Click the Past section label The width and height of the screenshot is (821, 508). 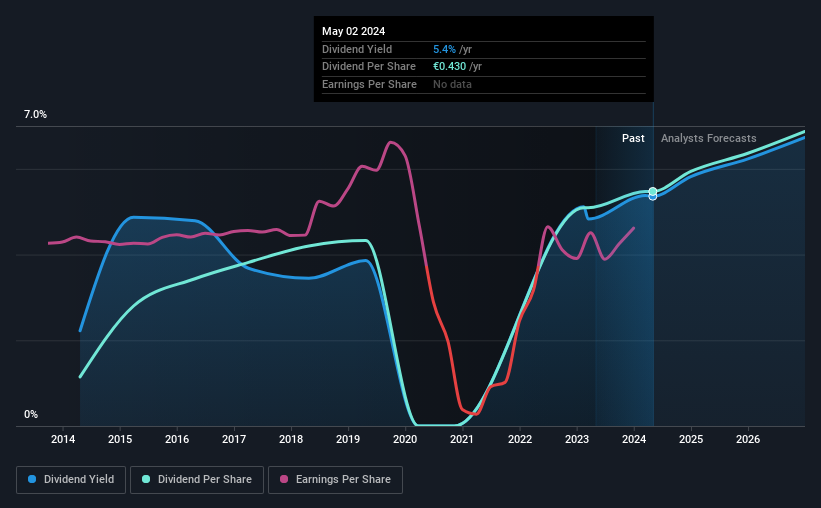pos(633,138)
